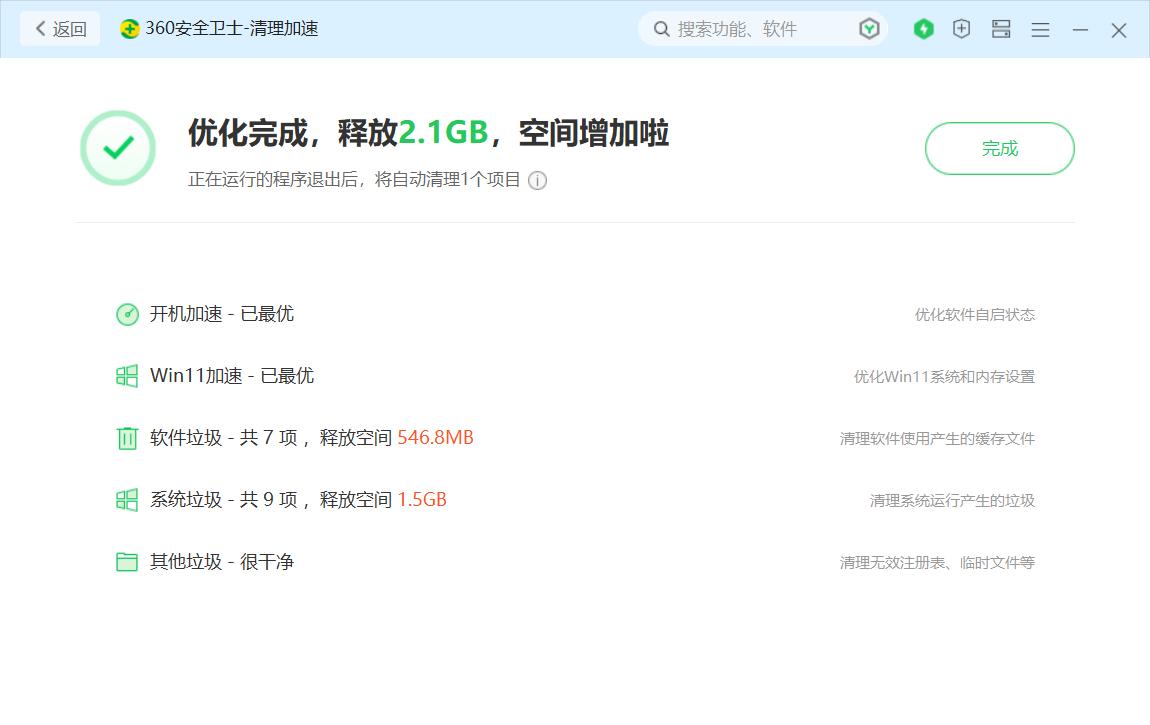Open the green acceleration ball icon

pyautogui.click(x=922, y=29)
